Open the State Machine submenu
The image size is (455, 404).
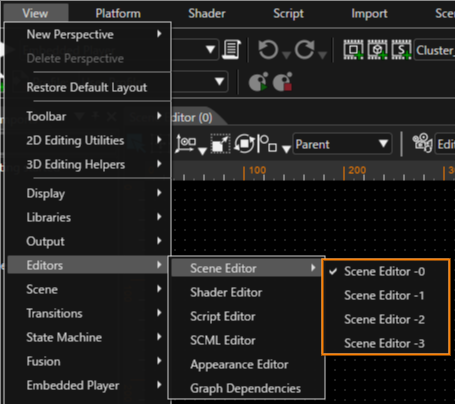point(89,337)
